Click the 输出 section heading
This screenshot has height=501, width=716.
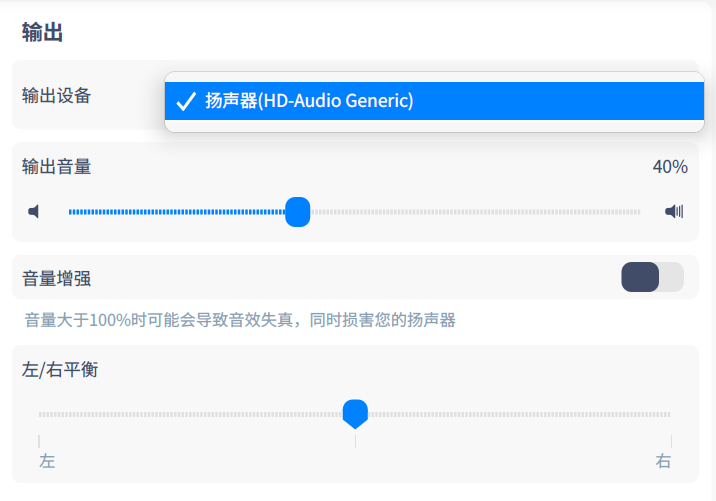(x=43, y=32)
